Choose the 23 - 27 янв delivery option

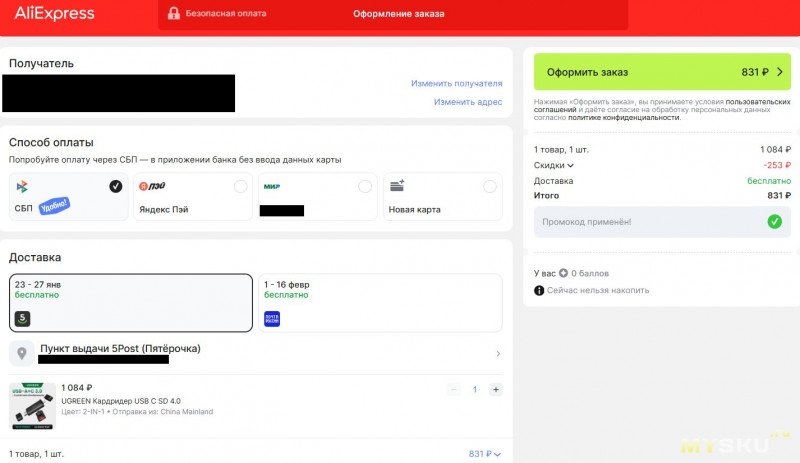(131, 302)
